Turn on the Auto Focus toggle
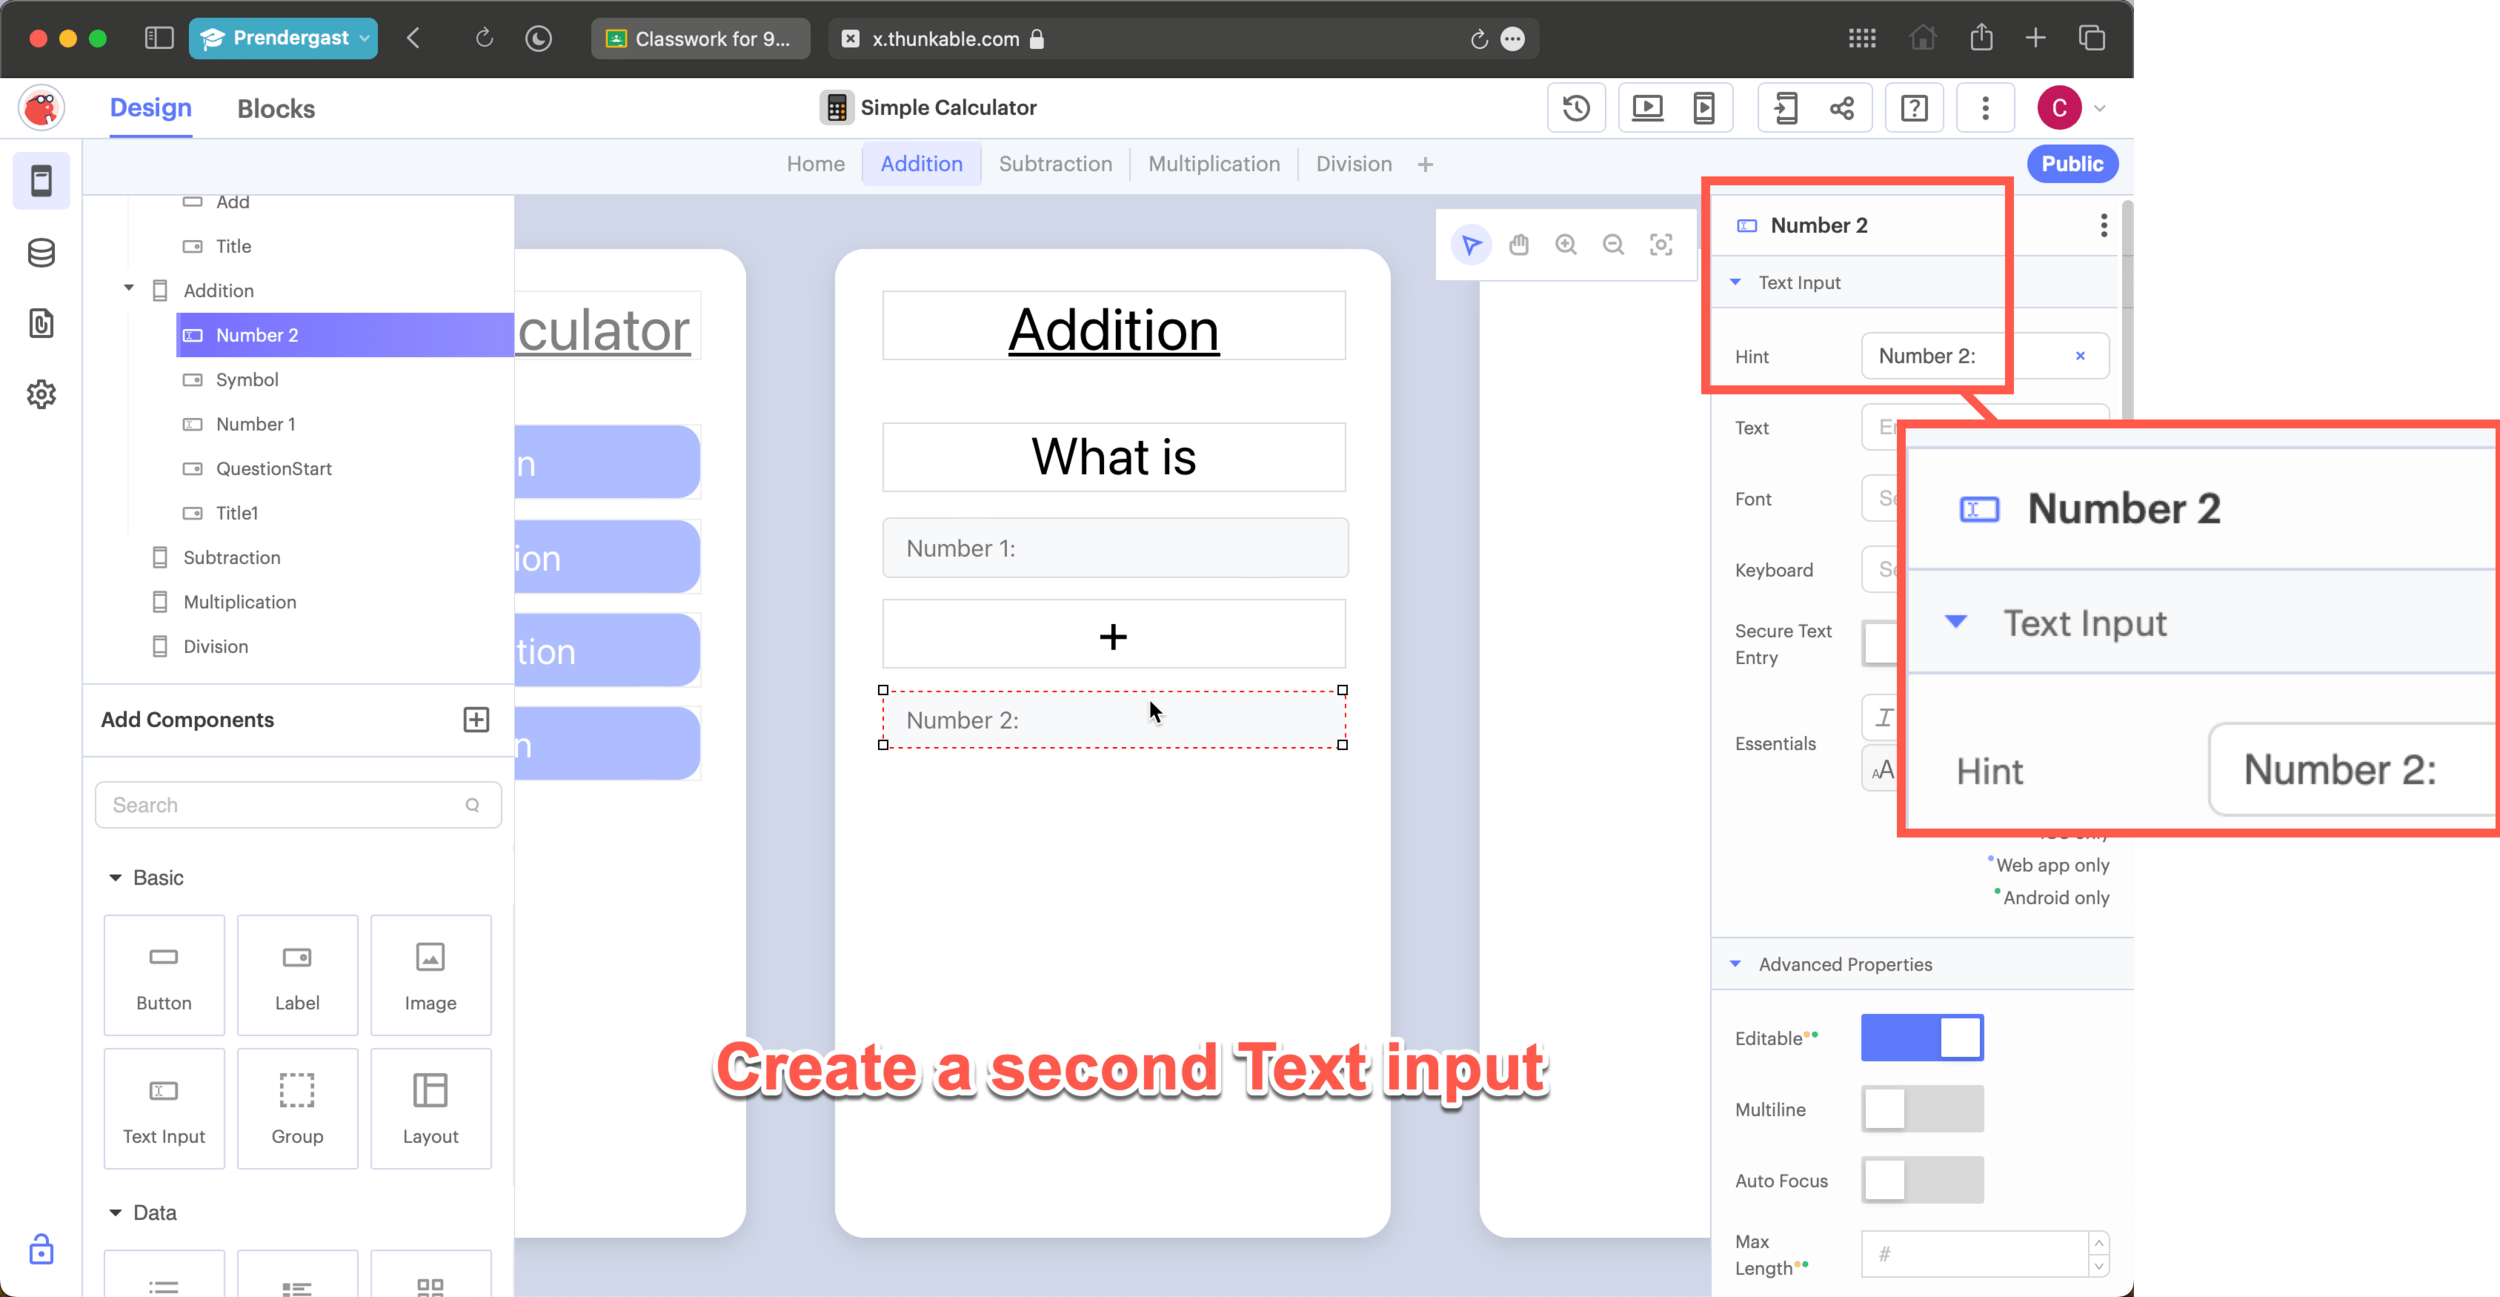 [1921, 1180]
